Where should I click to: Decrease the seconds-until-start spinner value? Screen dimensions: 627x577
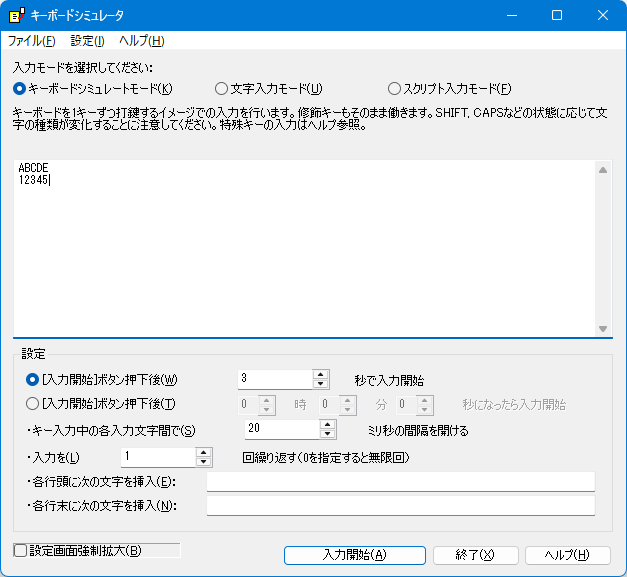click(320, 384)
